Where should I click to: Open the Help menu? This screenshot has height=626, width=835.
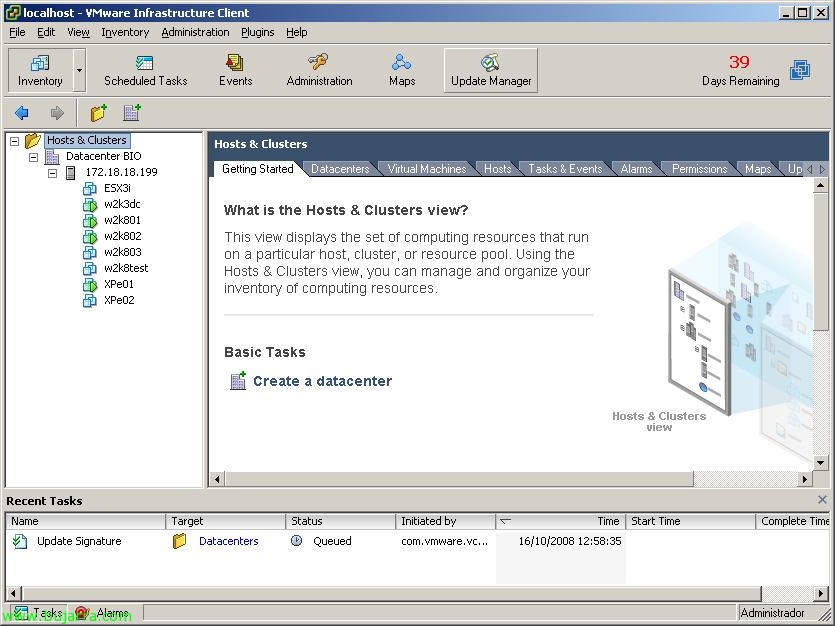click(x=297, y=32)
